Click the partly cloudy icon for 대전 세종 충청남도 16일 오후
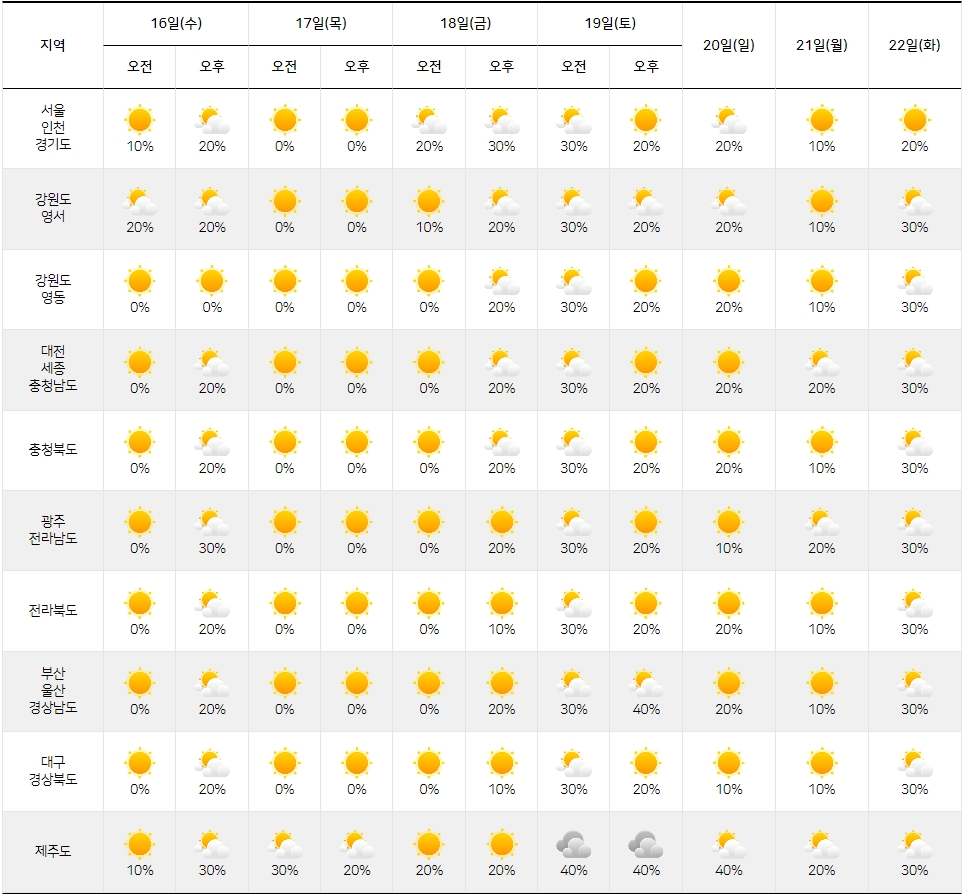Screen dimensions: 964x896 coord(212,362)
